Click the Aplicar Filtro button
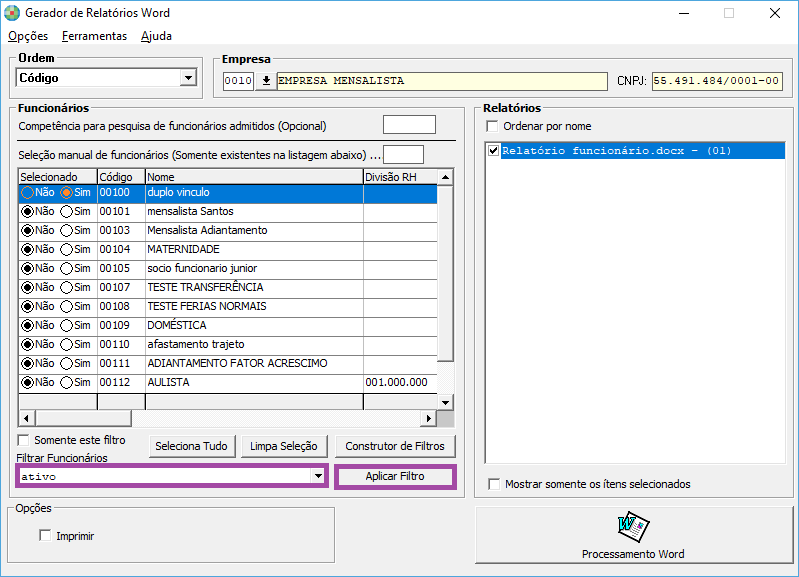The image size is (799, 577). click(395, 476)
